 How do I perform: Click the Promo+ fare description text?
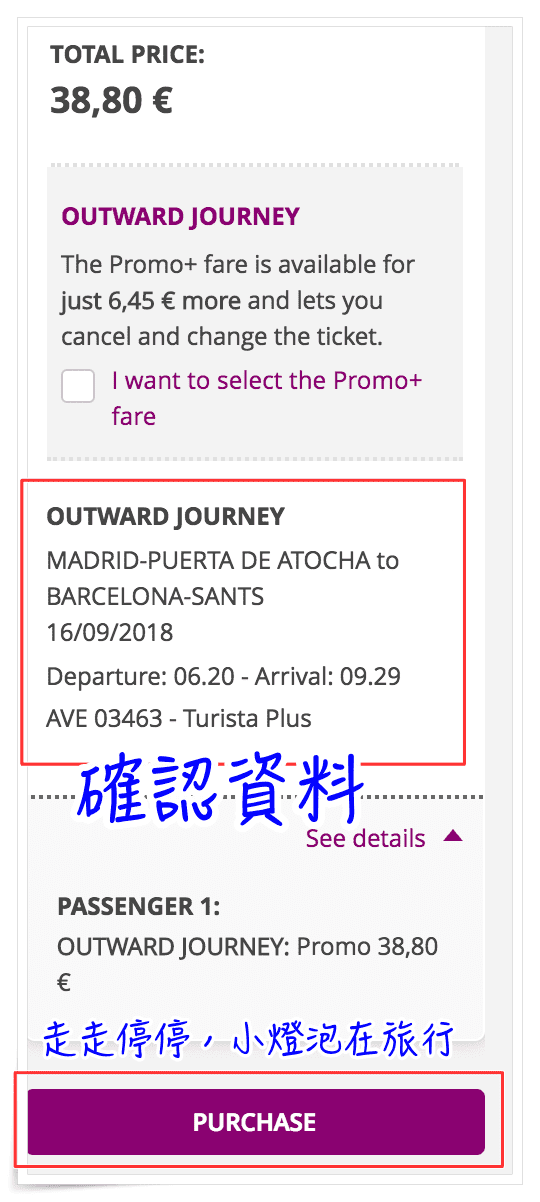tap(238, 301)
